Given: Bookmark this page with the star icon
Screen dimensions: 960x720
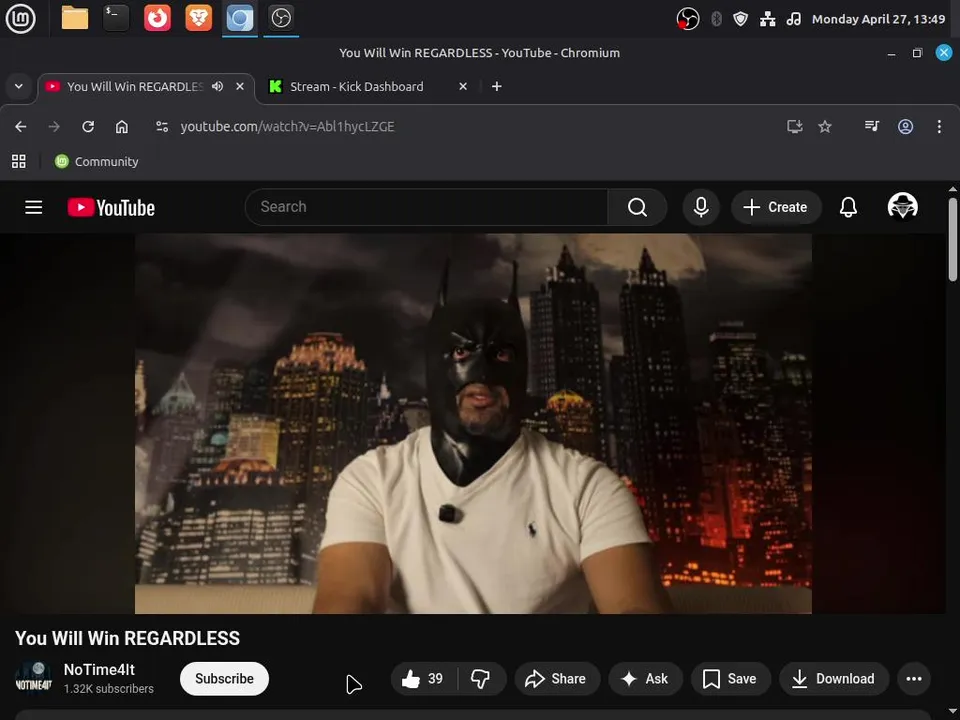Looking at the screenshot, I should [x=825, y=127].
